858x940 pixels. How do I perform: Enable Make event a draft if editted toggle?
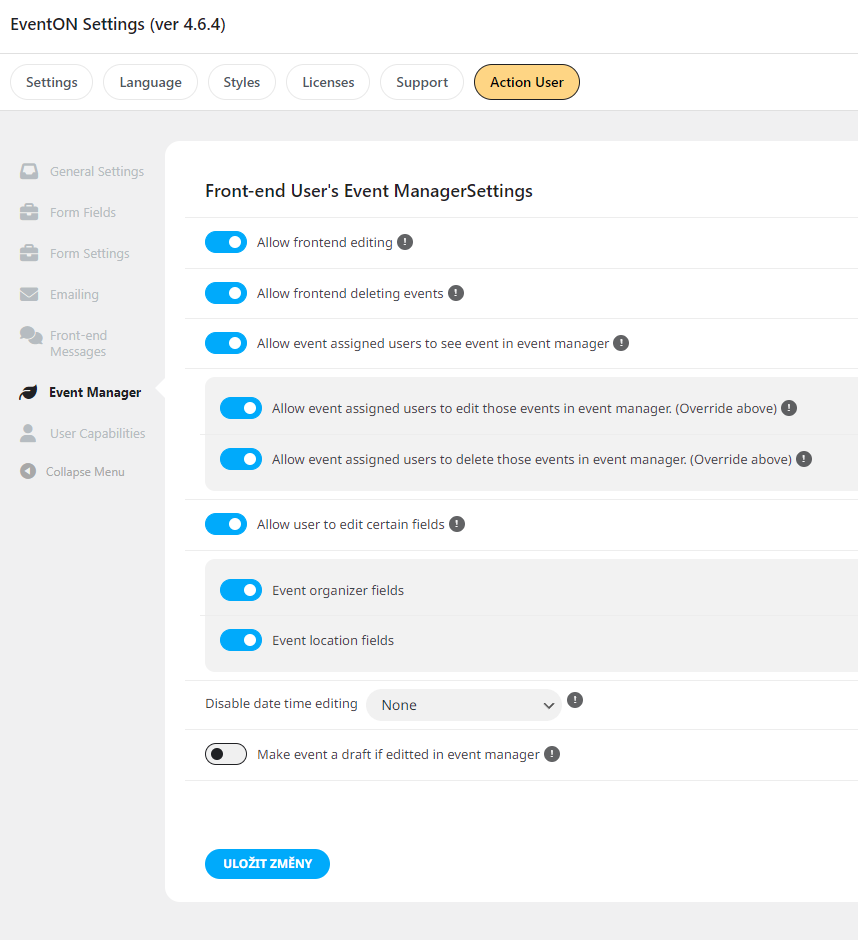226,754
